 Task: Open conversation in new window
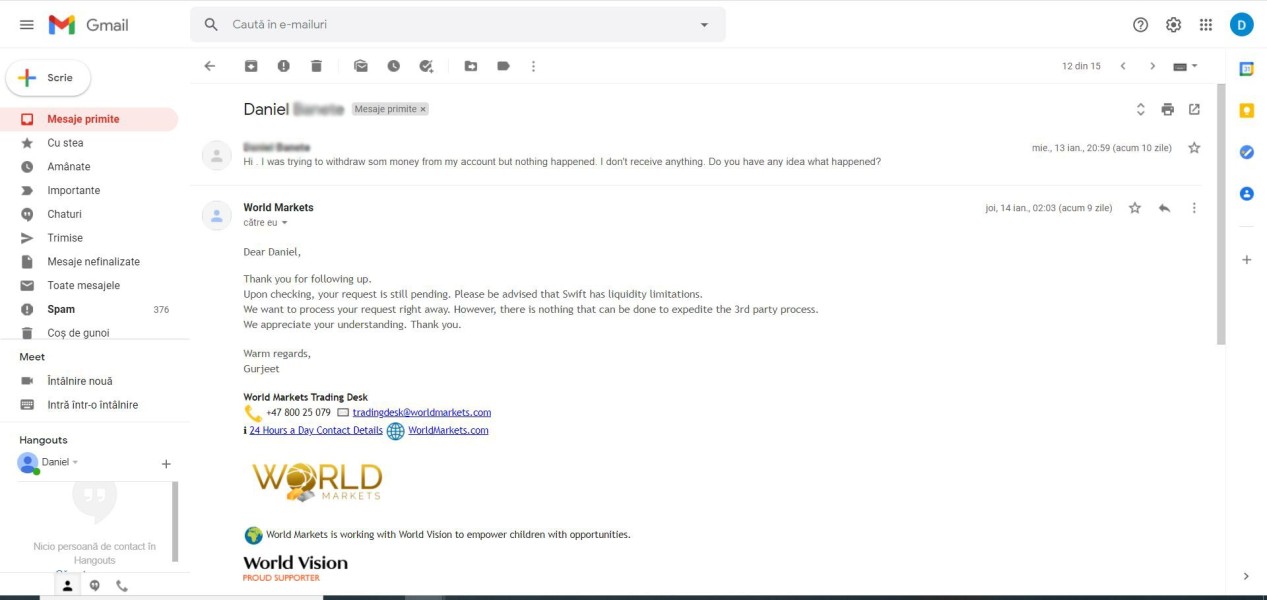pyautogui.click(x=1194, y=109)
